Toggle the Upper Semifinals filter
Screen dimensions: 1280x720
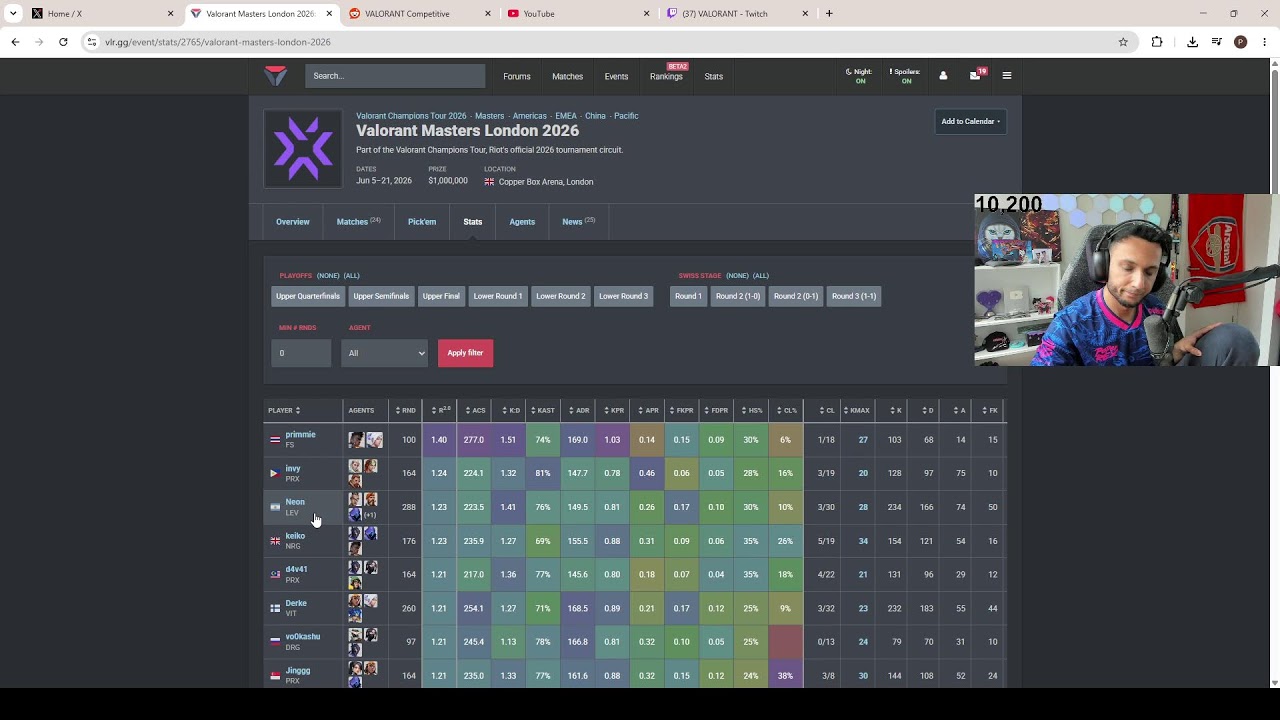coord(381,296)
